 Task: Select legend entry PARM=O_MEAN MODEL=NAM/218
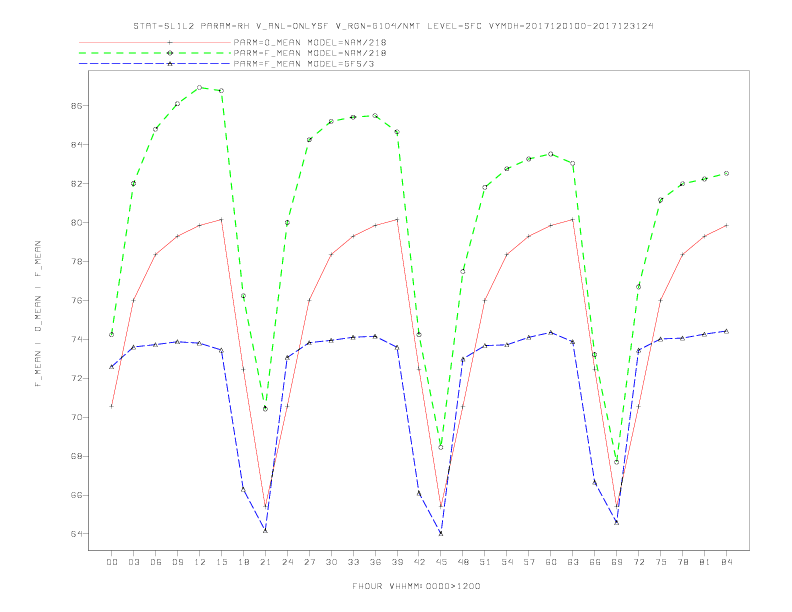point(310,42)
